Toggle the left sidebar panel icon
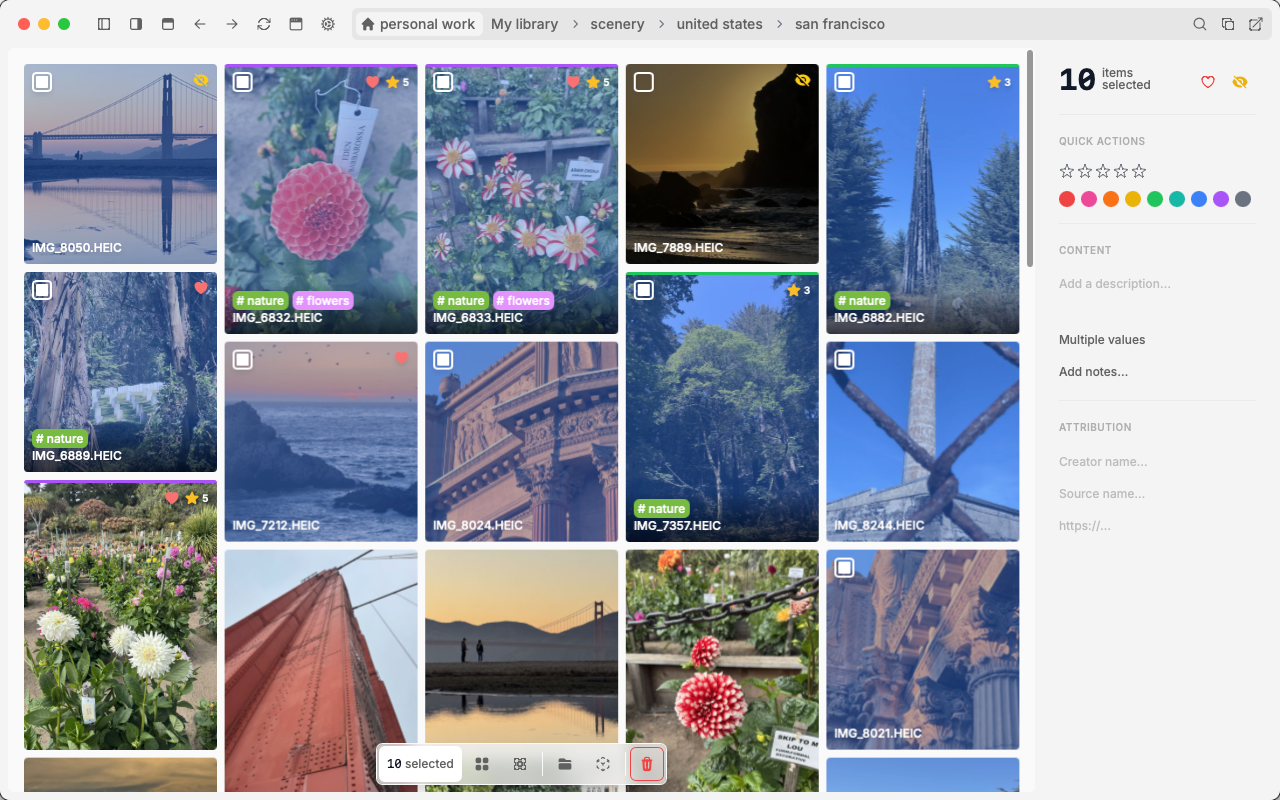This screenshot has width=1280, height=800. [104, 23]
